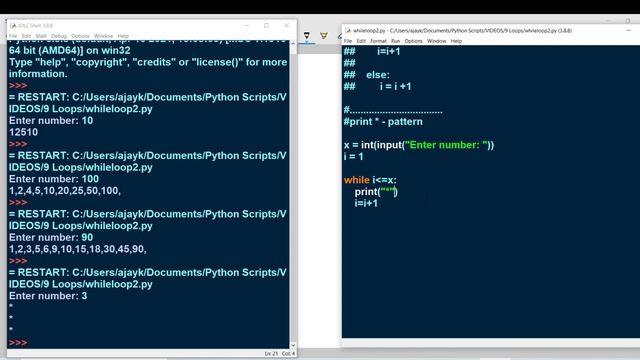Open Help menu in whileloop2.py editor
Image resolution: width=640 pixels, height=360 pixels.
pos(456,41)
